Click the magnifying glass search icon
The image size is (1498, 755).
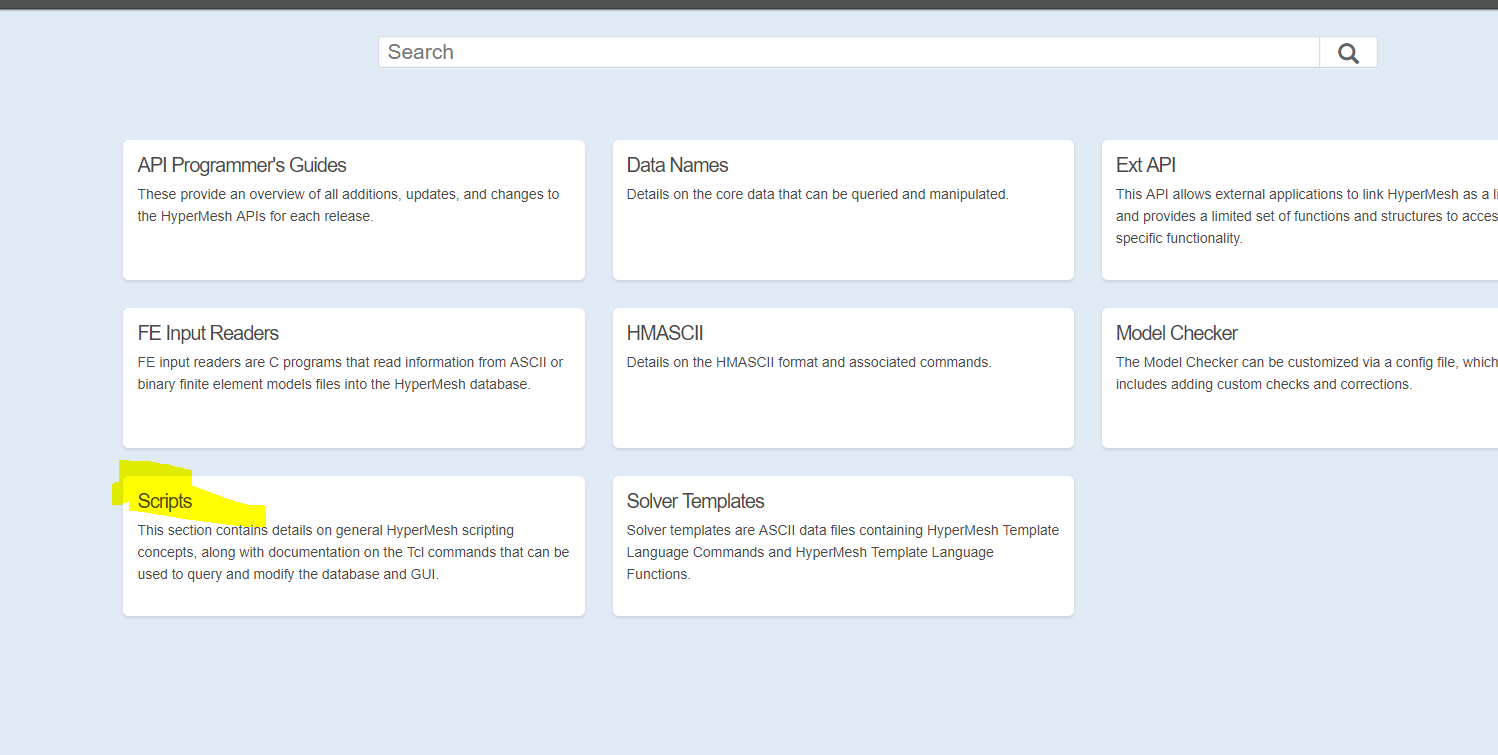pyautogui.click(x=1348, y=53)
